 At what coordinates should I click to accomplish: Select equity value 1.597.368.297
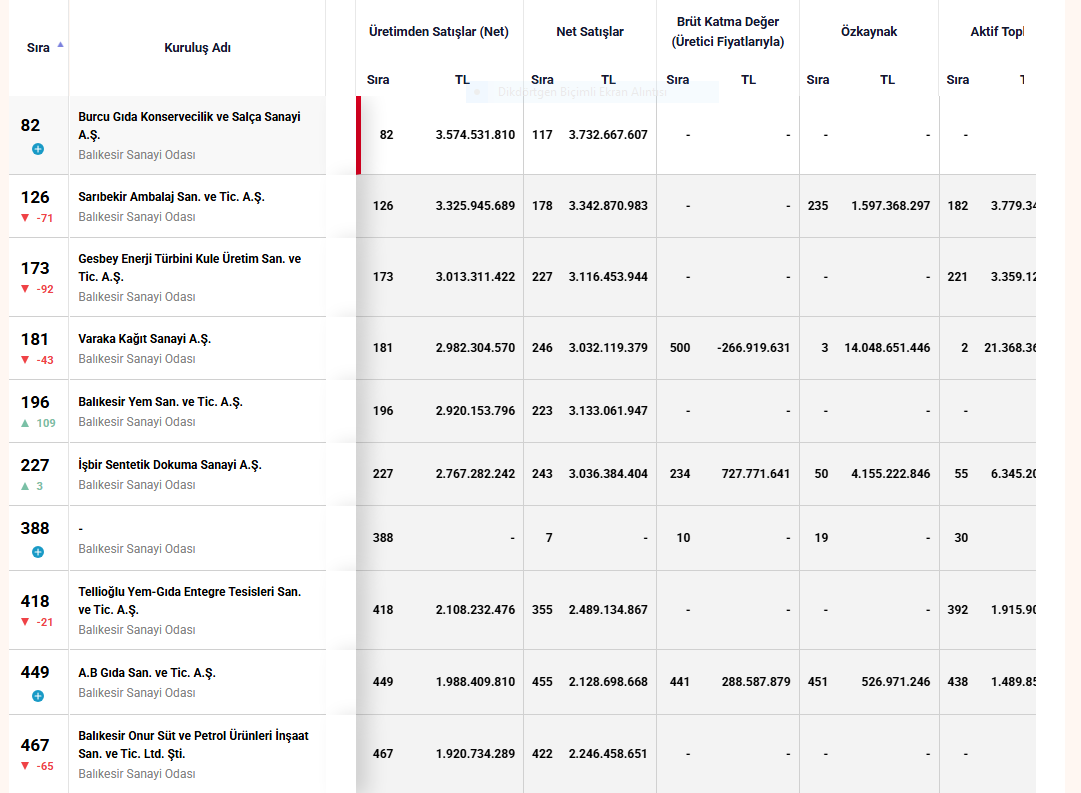pos(891,206)
